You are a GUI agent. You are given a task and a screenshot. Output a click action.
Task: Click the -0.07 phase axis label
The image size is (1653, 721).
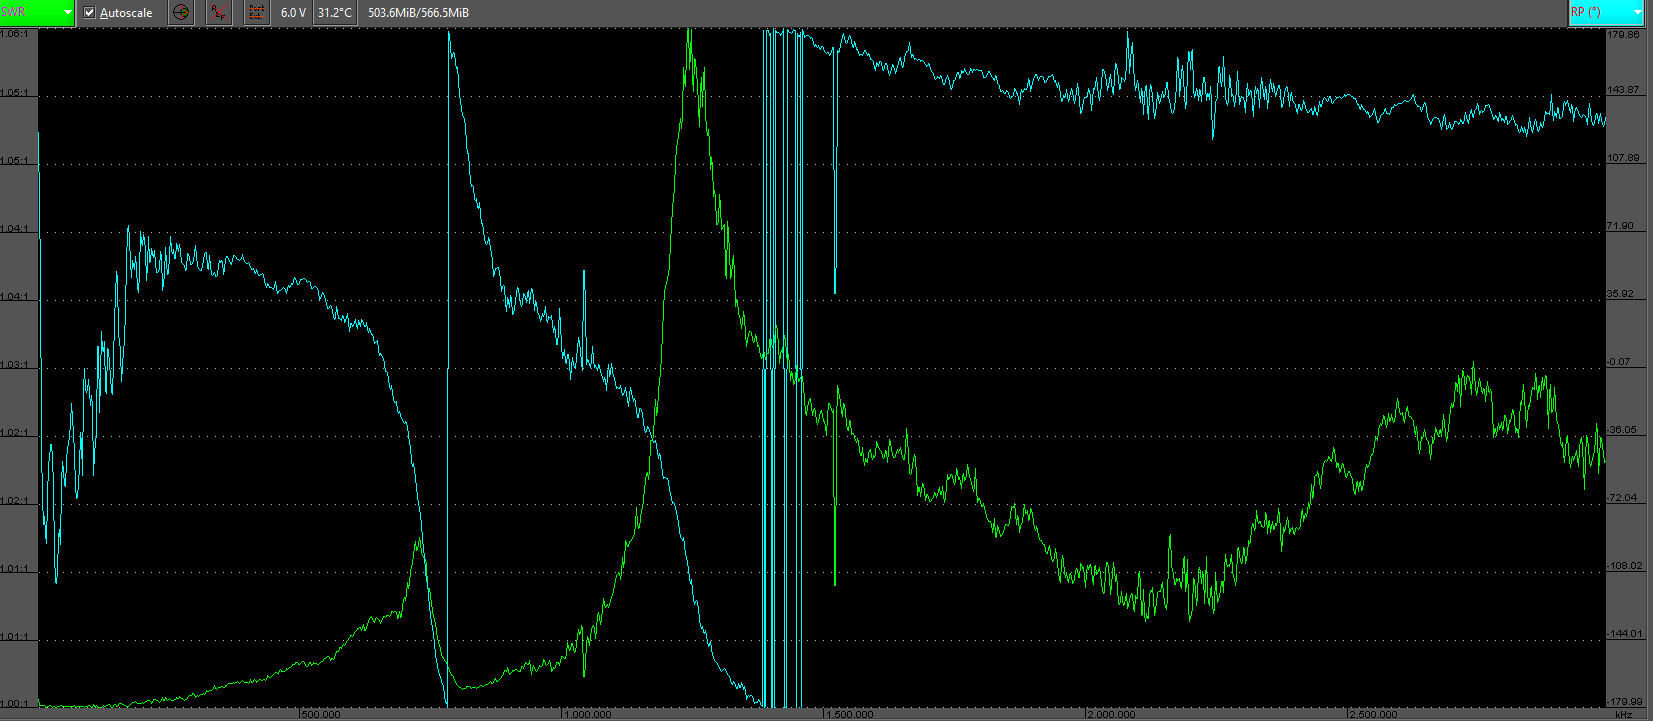(1619, 362)
